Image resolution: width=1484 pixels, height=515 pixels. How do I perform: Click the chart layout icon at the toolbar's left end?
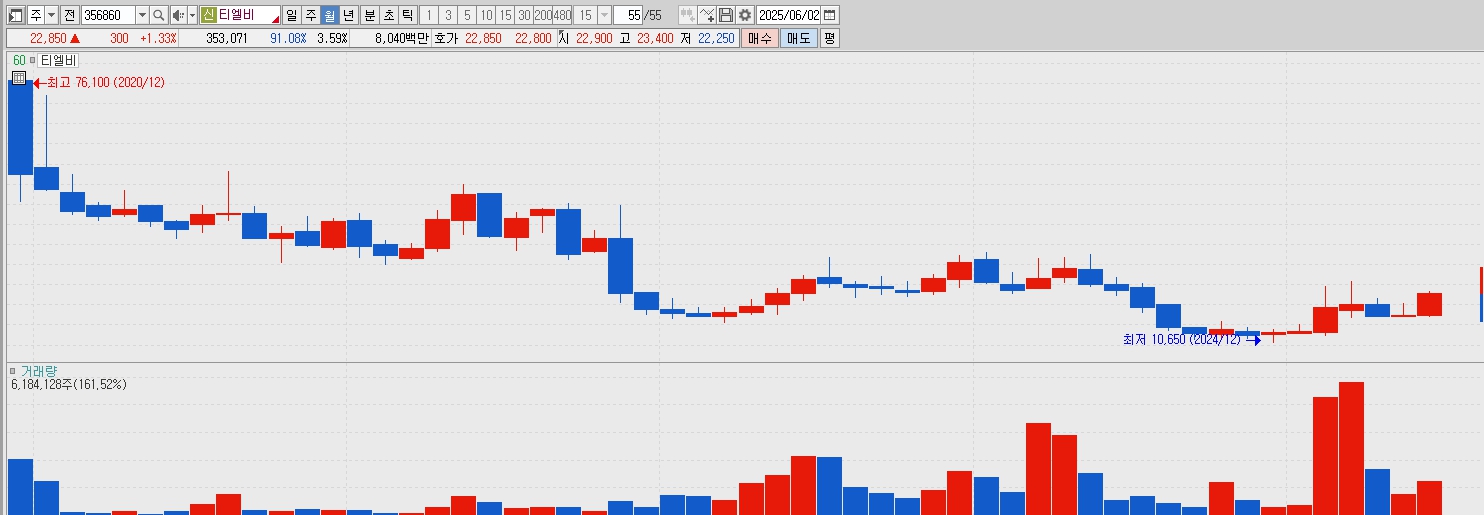click(16, 15)
